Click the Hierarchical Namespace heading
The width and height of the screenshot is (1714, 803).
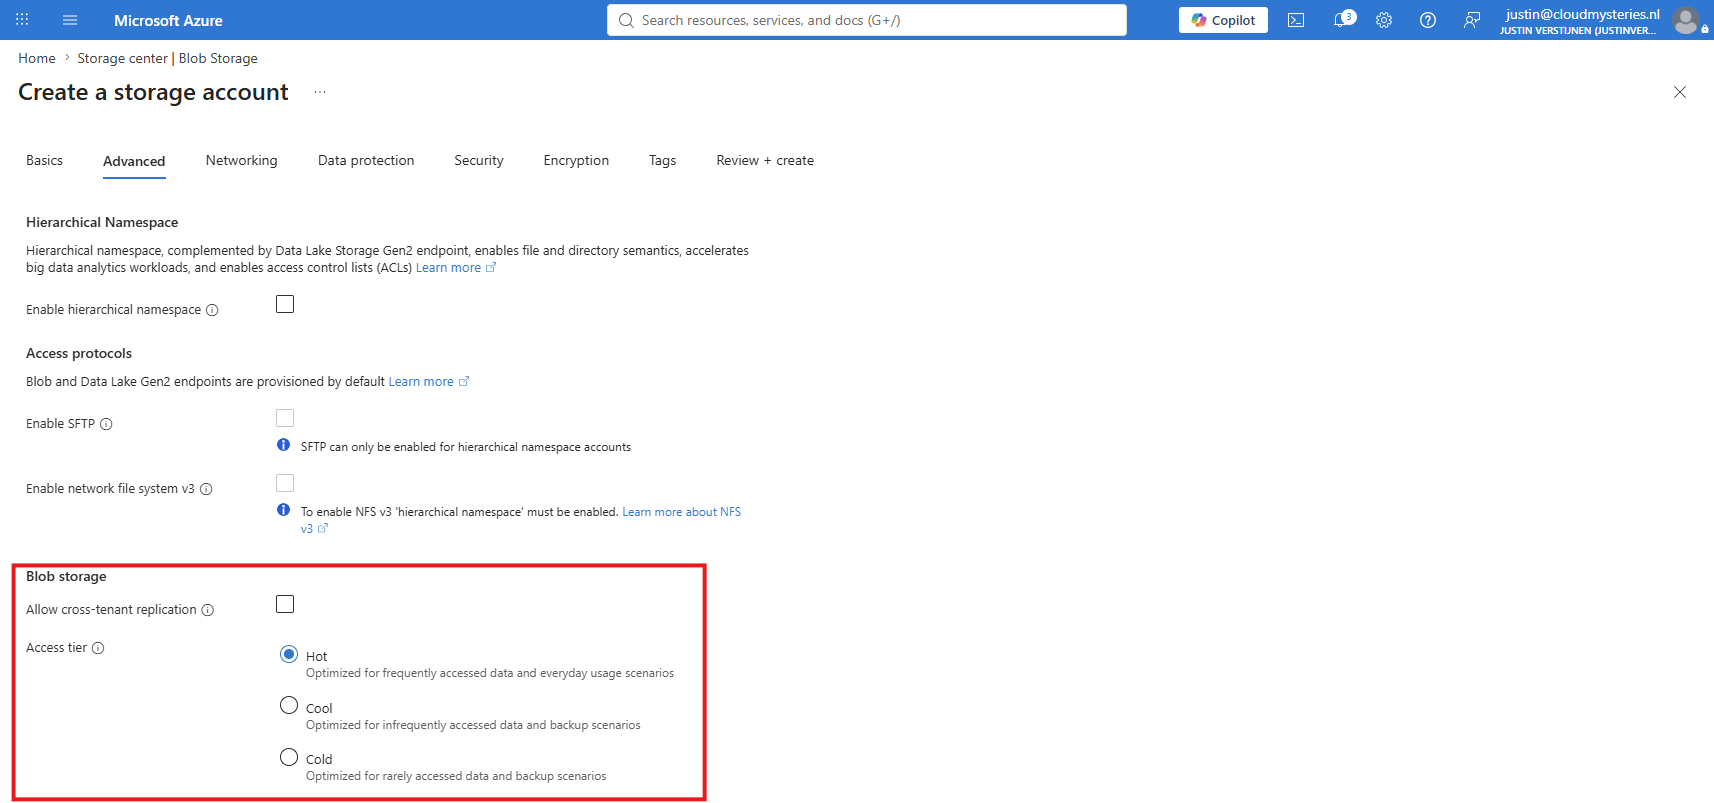[102, 222]
